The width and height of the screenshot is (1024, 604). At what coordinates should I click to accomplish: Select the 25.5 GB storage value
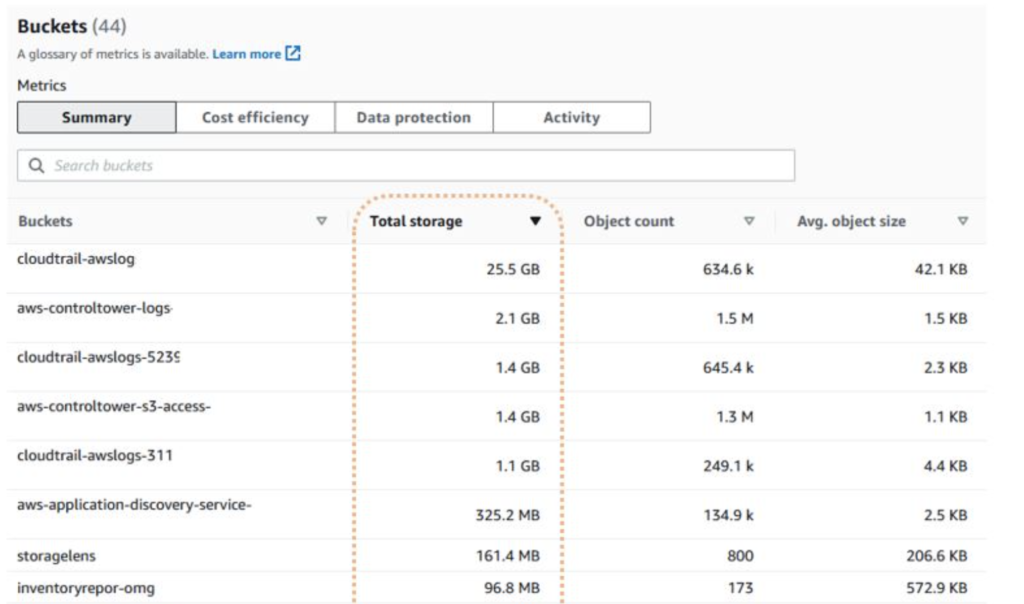coord(513,269)
